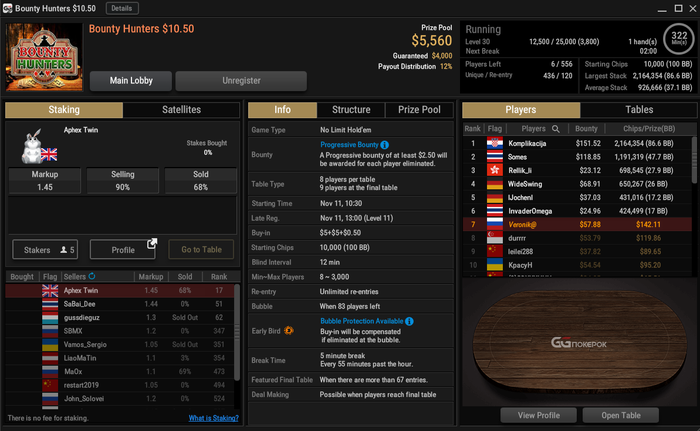Select seller John_Solovei row

pos(120,398)
